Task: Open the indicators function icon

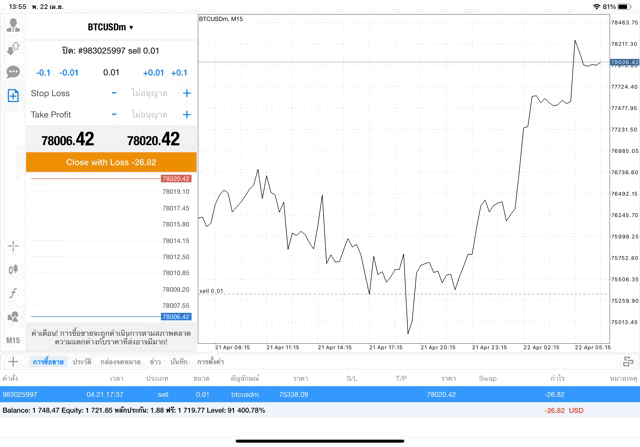Action: 13,293
